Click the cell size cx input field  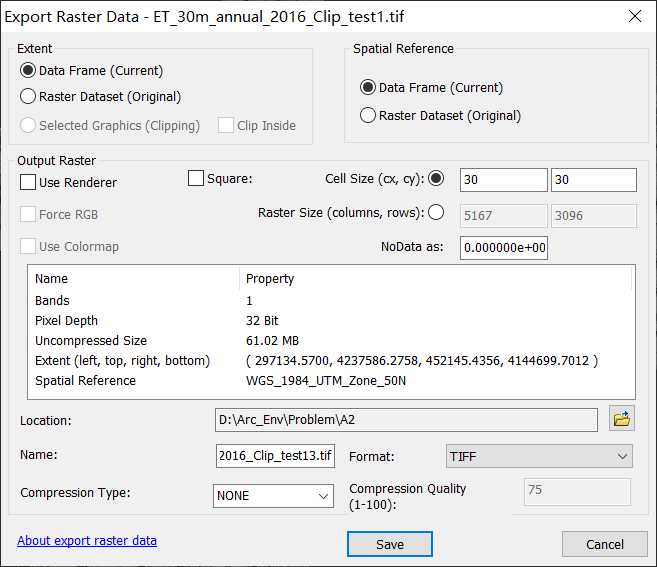[504, 180]
